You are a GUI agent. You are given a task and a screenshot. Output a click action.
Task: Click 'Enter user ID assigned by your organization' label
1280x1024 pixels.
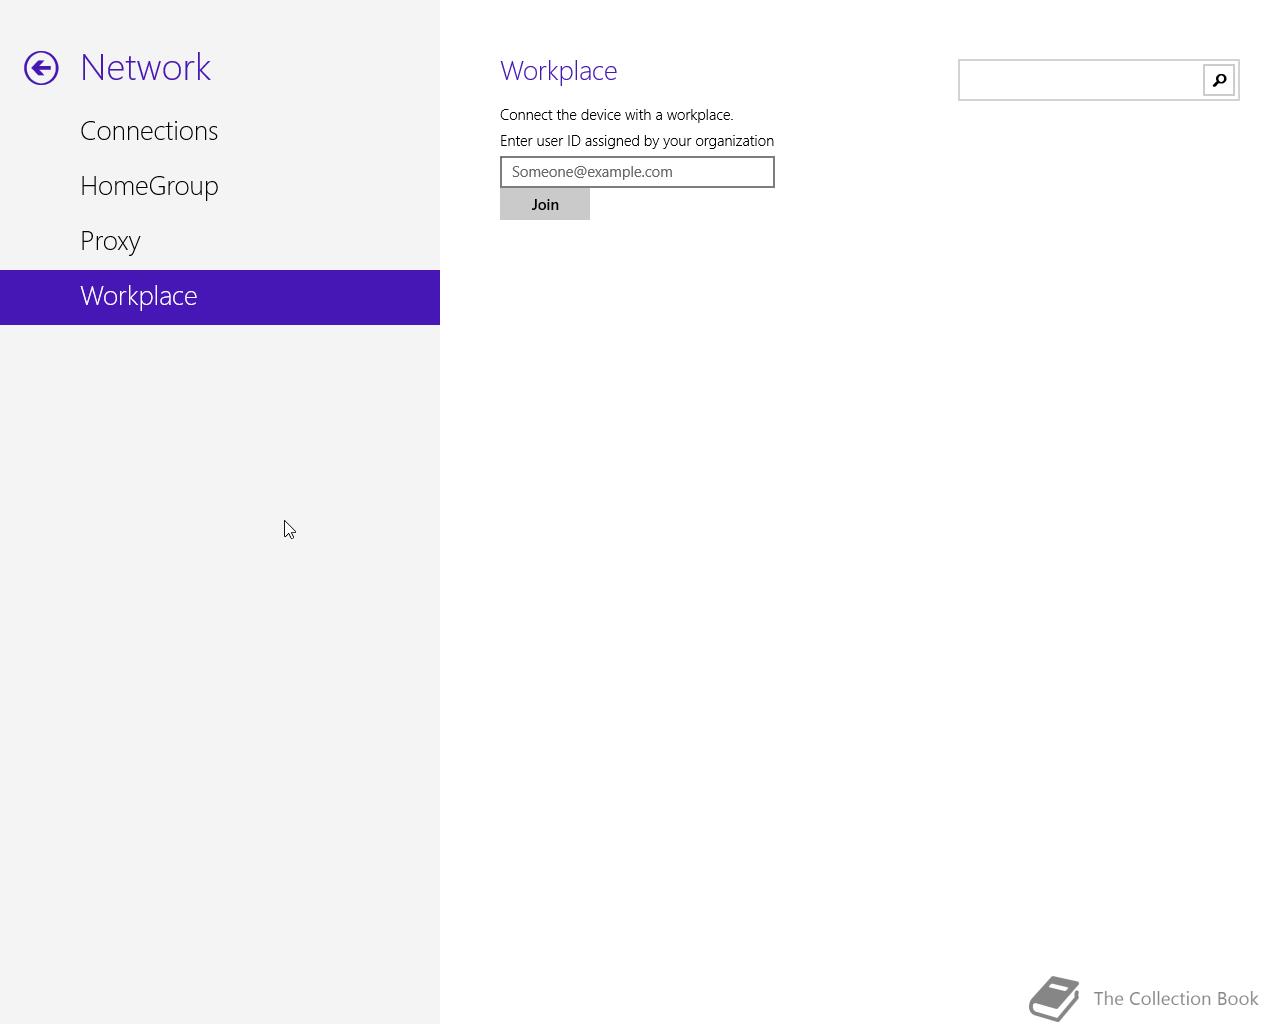[x=637, y=141]
